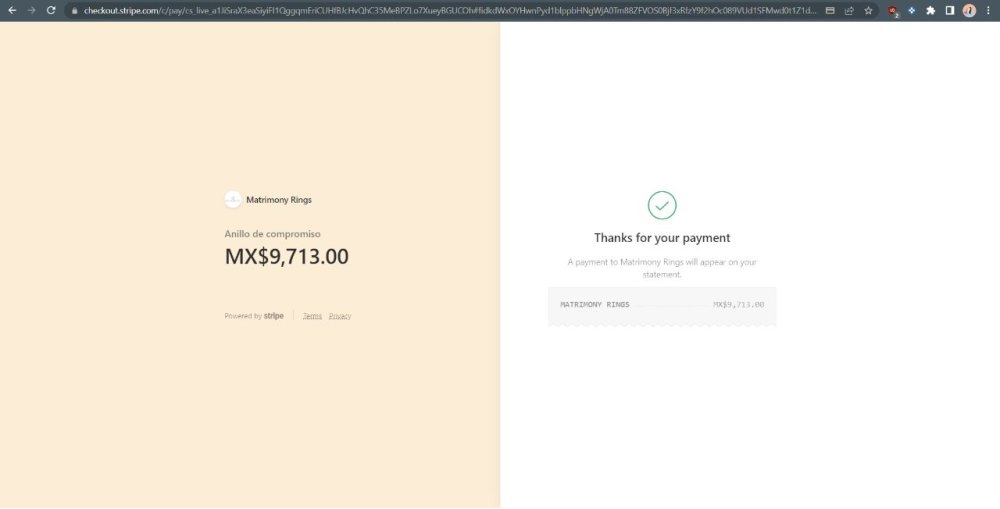Click the forward navigation arrow
The width and height of the screenshot is (1000, 509).
pyautogui.click(x=31, y=10)
